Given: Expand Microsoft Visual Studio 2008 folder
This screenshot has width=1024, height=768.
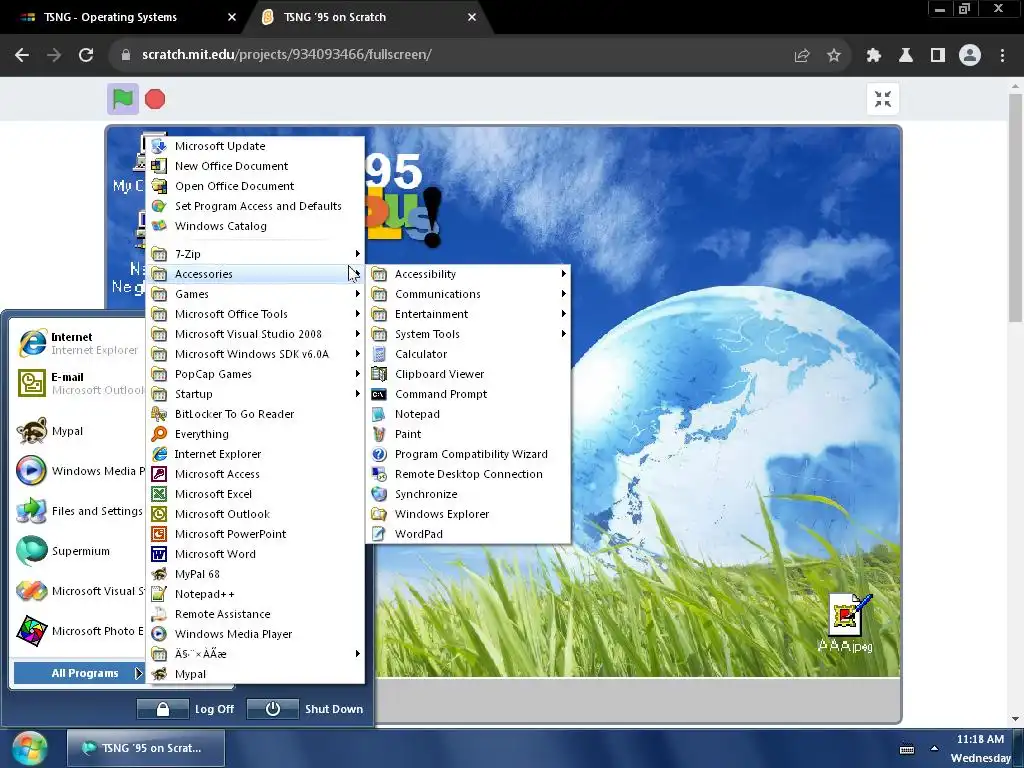Looking at the screenshot, I should click(x=255, y=334).
